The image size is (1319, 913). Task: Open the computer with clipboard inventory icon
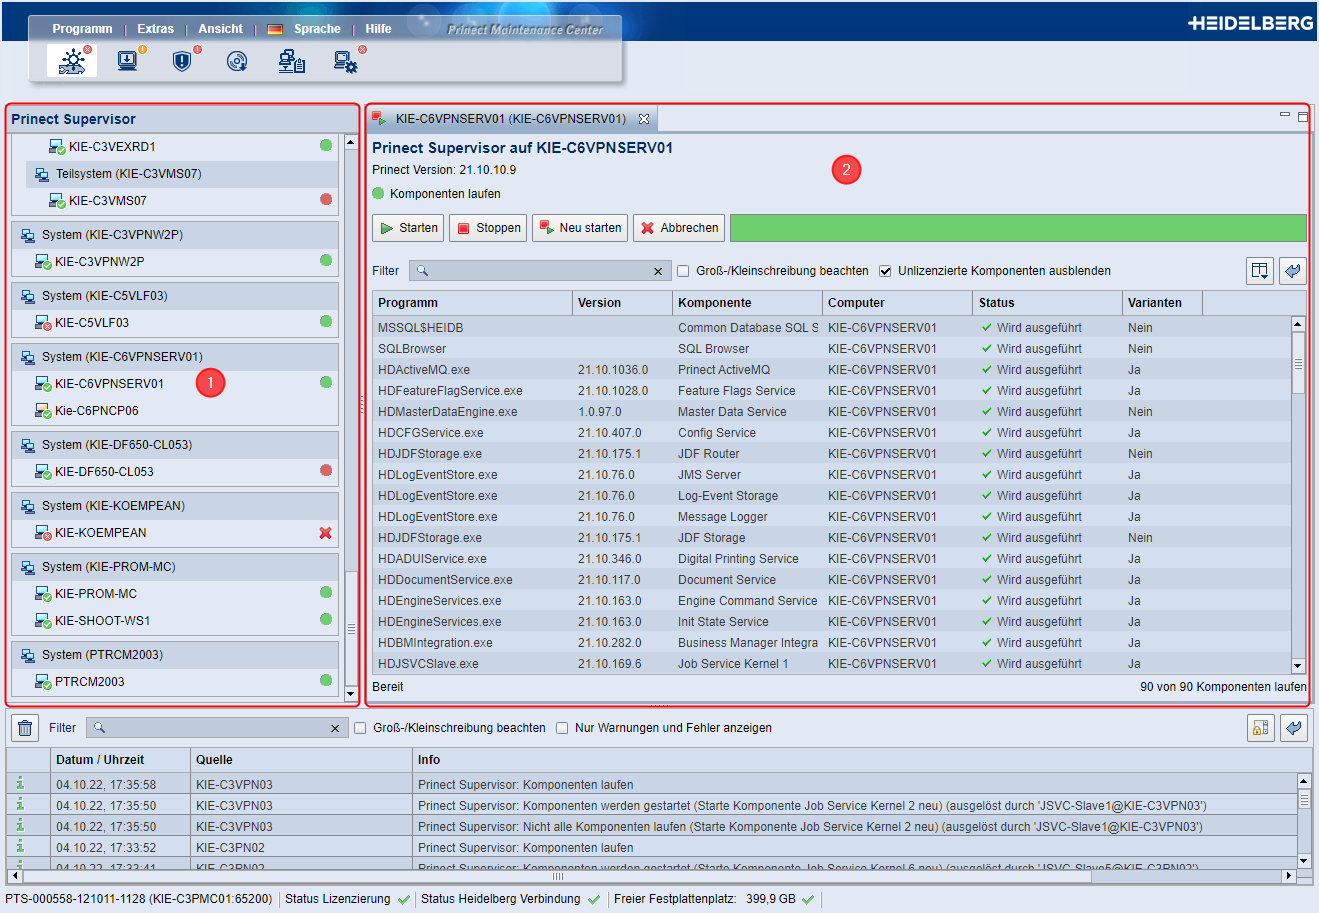(x=292, y=62)
